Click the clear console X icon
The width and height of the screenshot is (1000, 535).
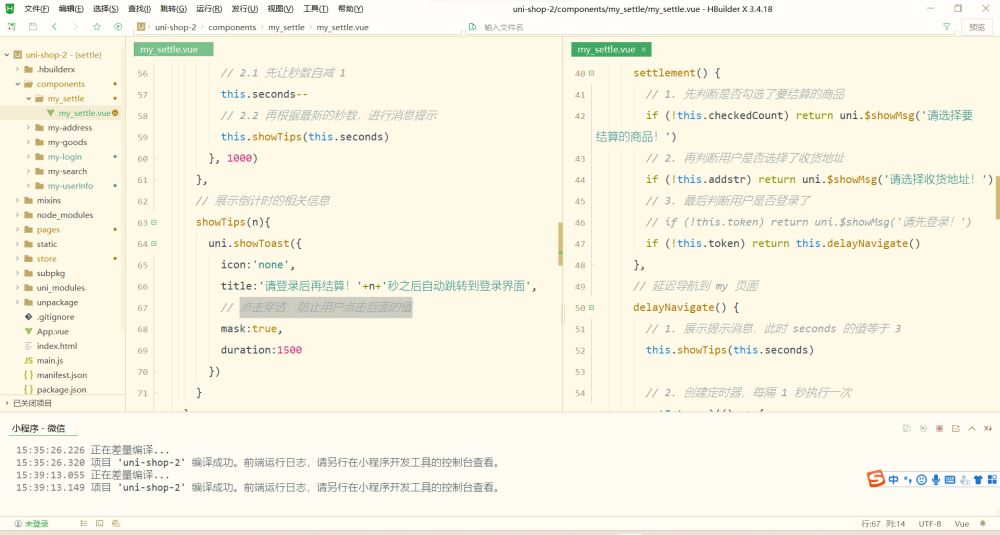pyautogui.click(x=987, y=428)
